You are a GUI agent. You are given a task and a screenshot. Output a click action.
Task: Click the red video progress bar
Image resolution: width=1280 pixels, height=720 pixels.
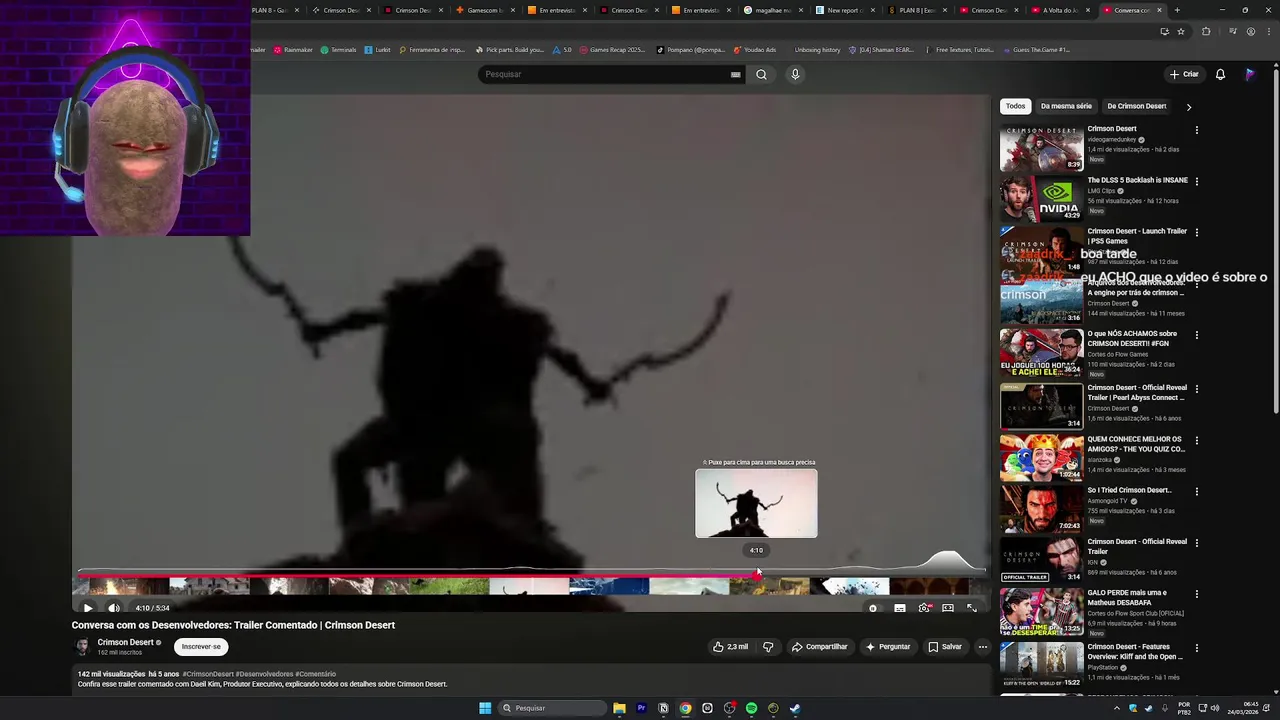coord(418,574)
